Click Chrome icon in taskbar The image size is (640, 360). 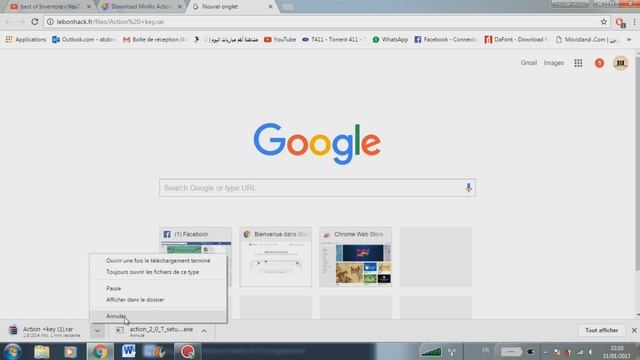(x=100, y=351)
